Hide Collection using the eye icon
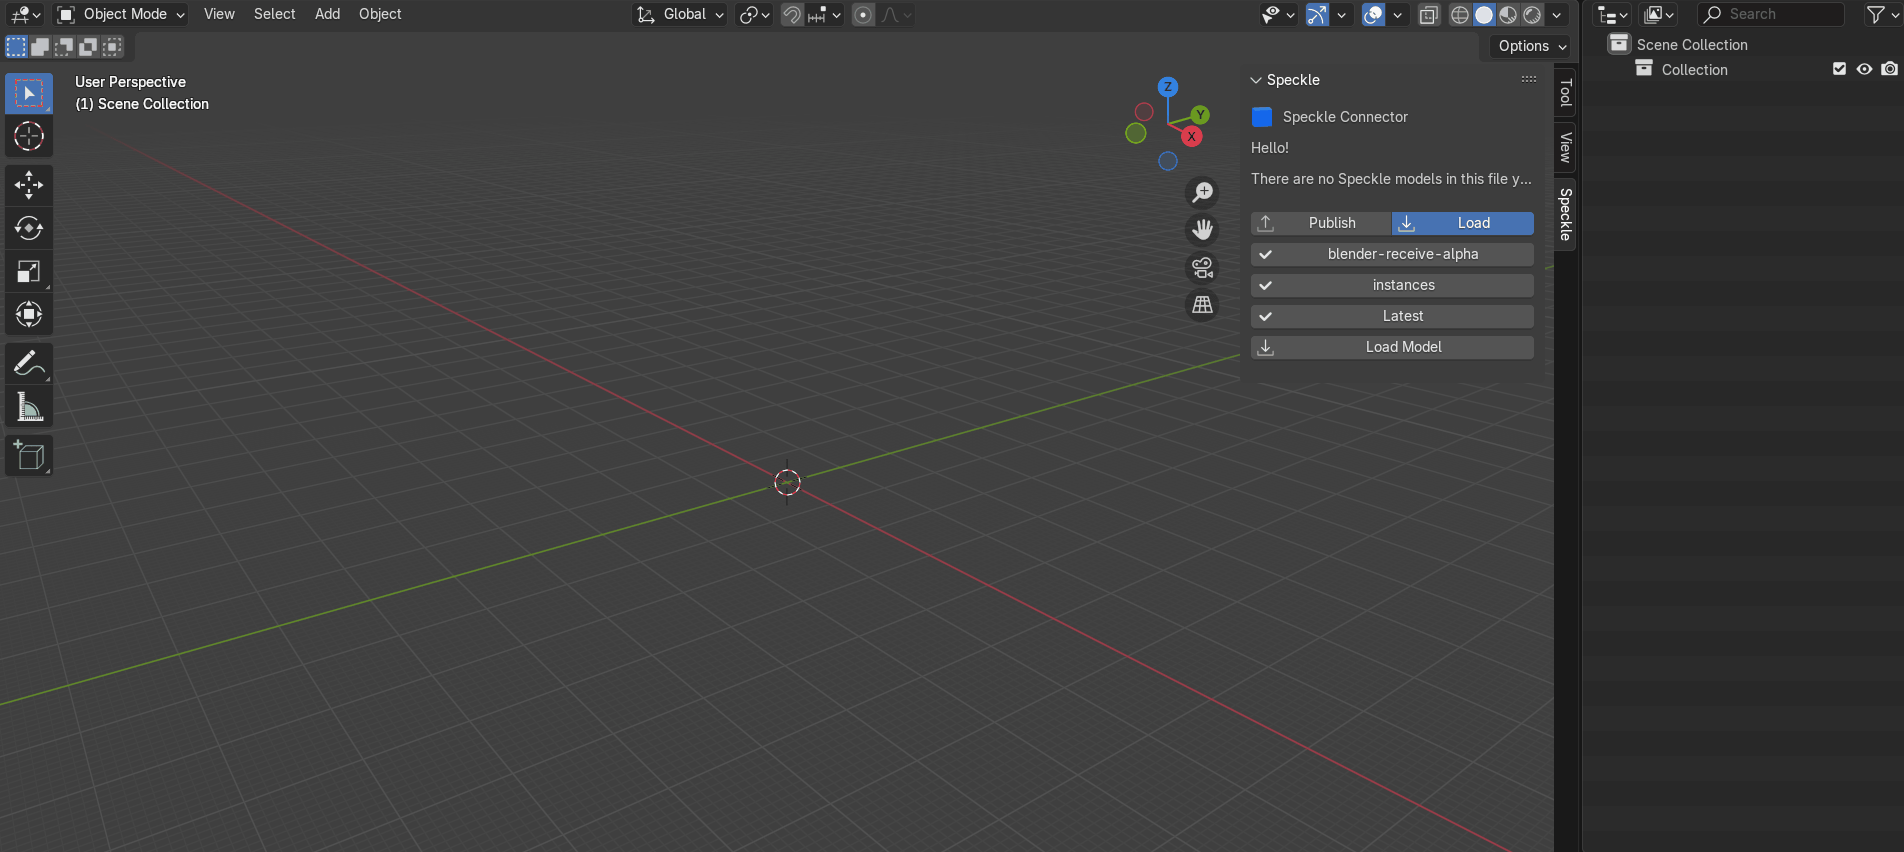Viewport: 1904px width, 852px height. tap(1864, 69)
